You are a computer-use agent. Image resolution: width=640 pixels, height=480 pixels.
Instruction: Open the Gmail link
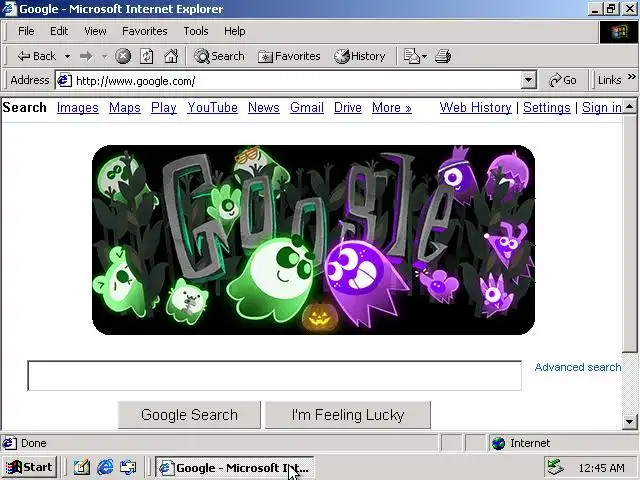(x=307, y=108)
